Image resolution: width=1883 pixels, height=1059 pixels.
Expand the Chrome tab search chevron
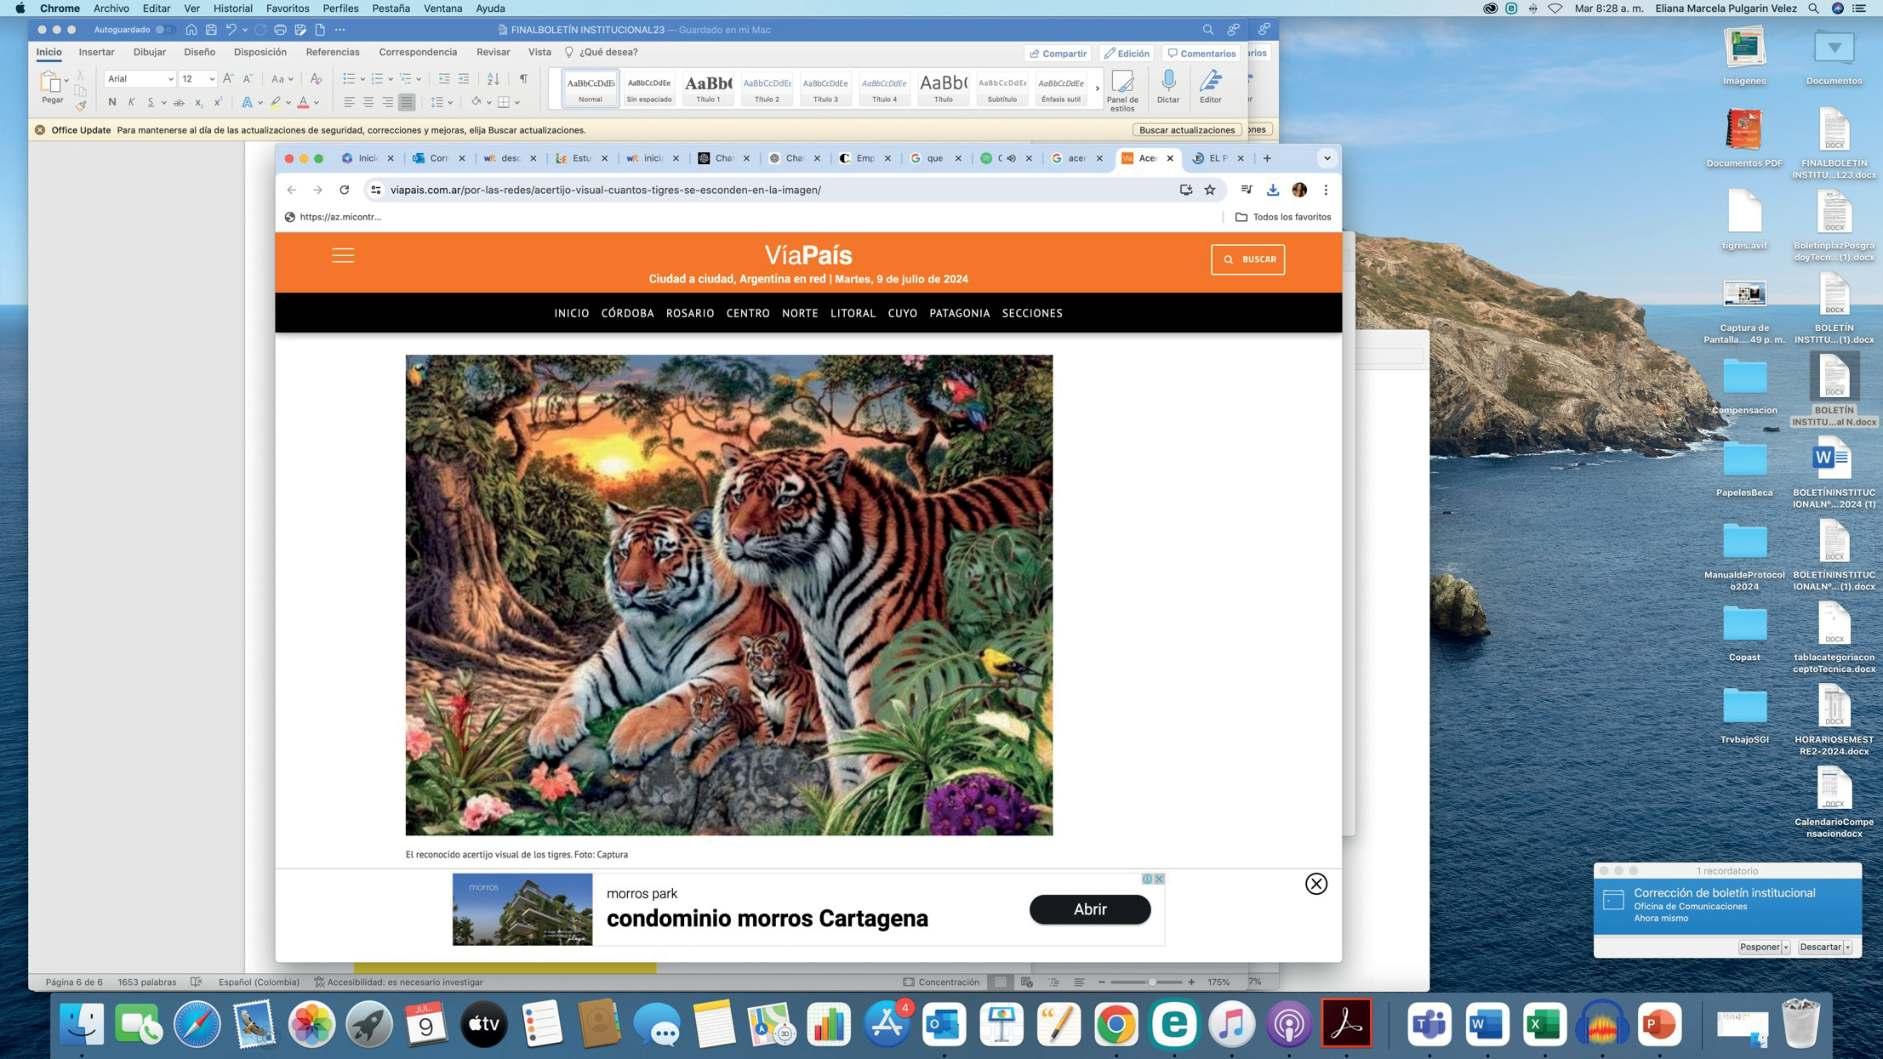coord(1327,158)
